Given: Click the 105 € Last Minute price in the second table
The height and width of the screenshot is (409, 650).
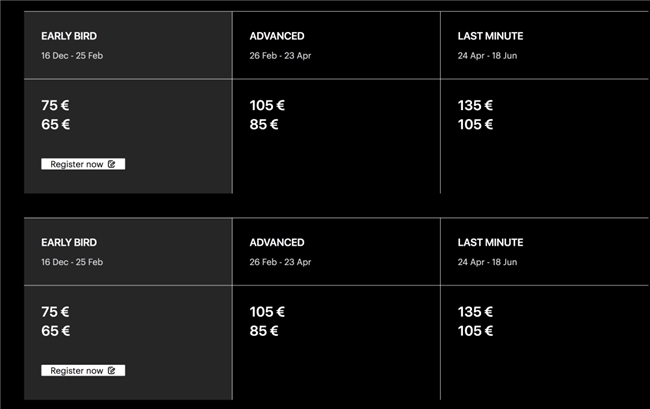Looking at the screenshot, I should click(475, 331).
